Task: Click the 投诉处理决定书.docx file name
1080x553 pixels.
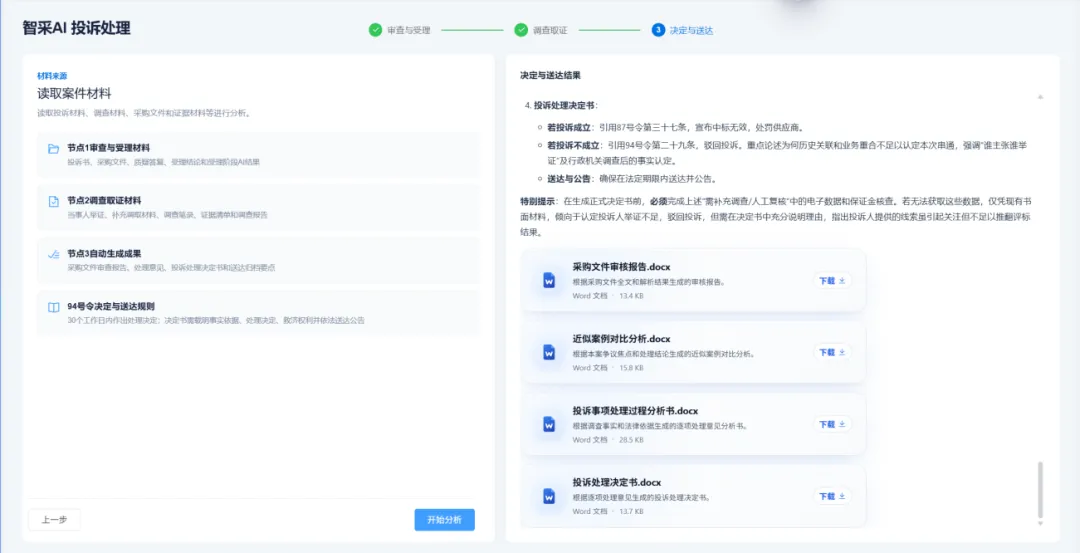Action: click(616, 482)
